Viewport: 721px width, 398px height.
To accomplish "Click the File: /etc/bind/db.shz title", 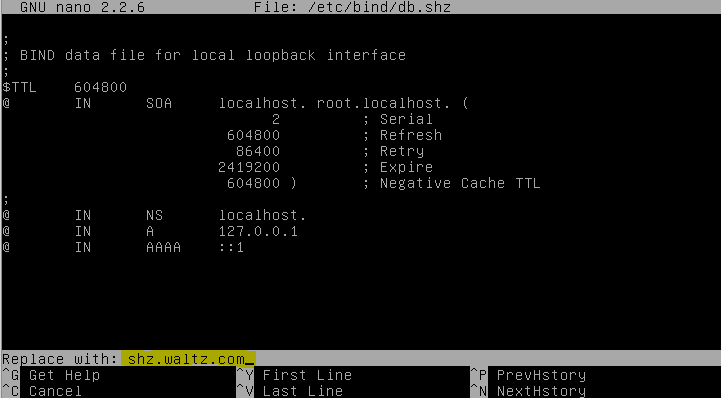I will point(352,7).
